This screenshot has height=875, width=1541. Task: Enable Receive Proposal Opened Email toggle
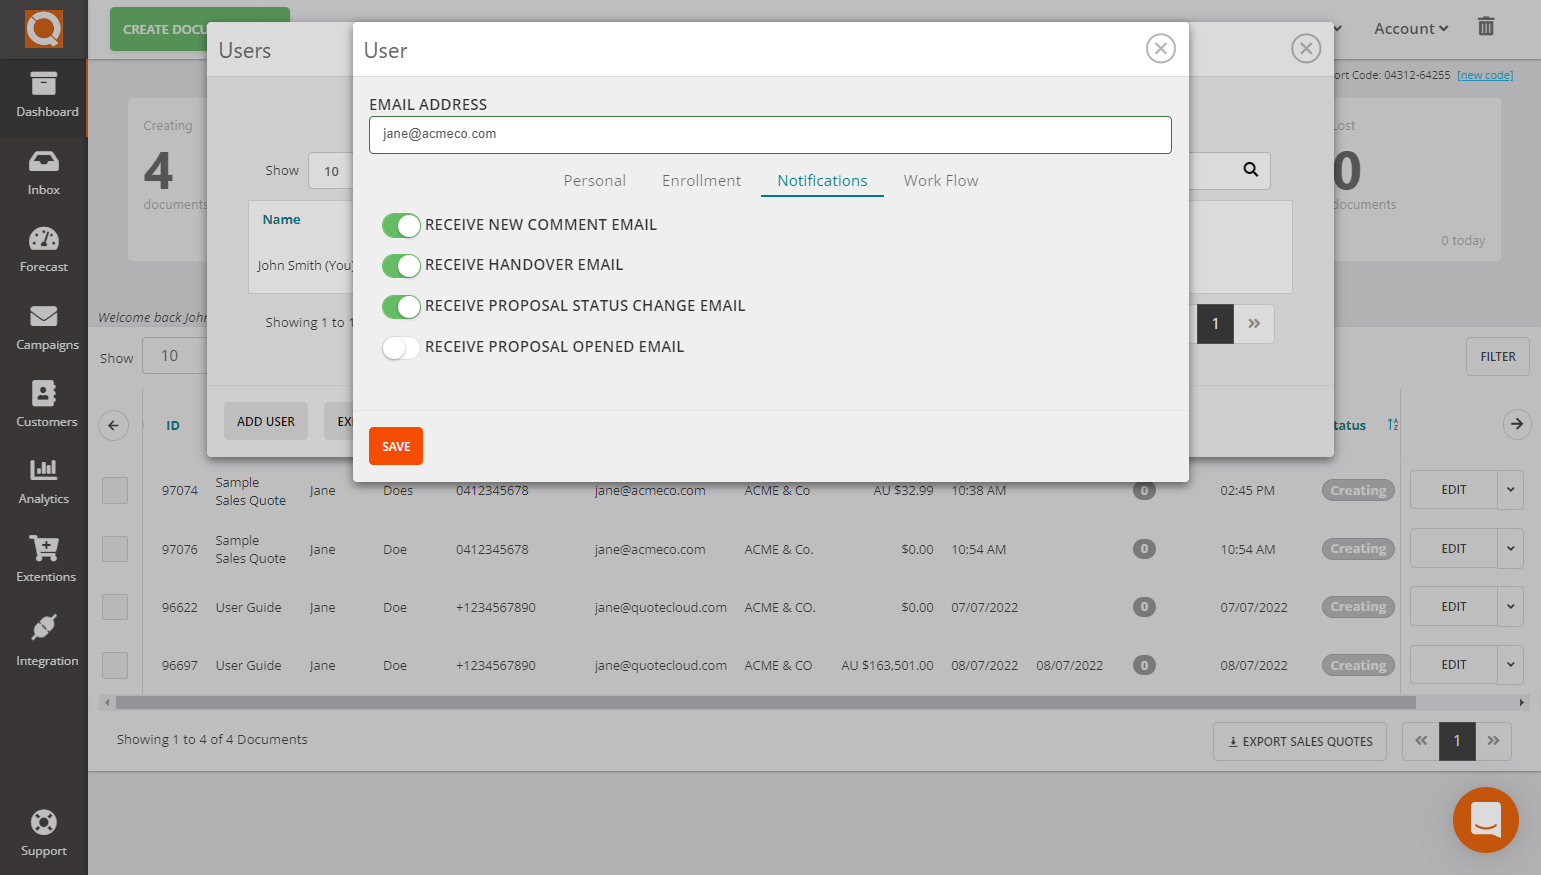click(x=401, y=348)
